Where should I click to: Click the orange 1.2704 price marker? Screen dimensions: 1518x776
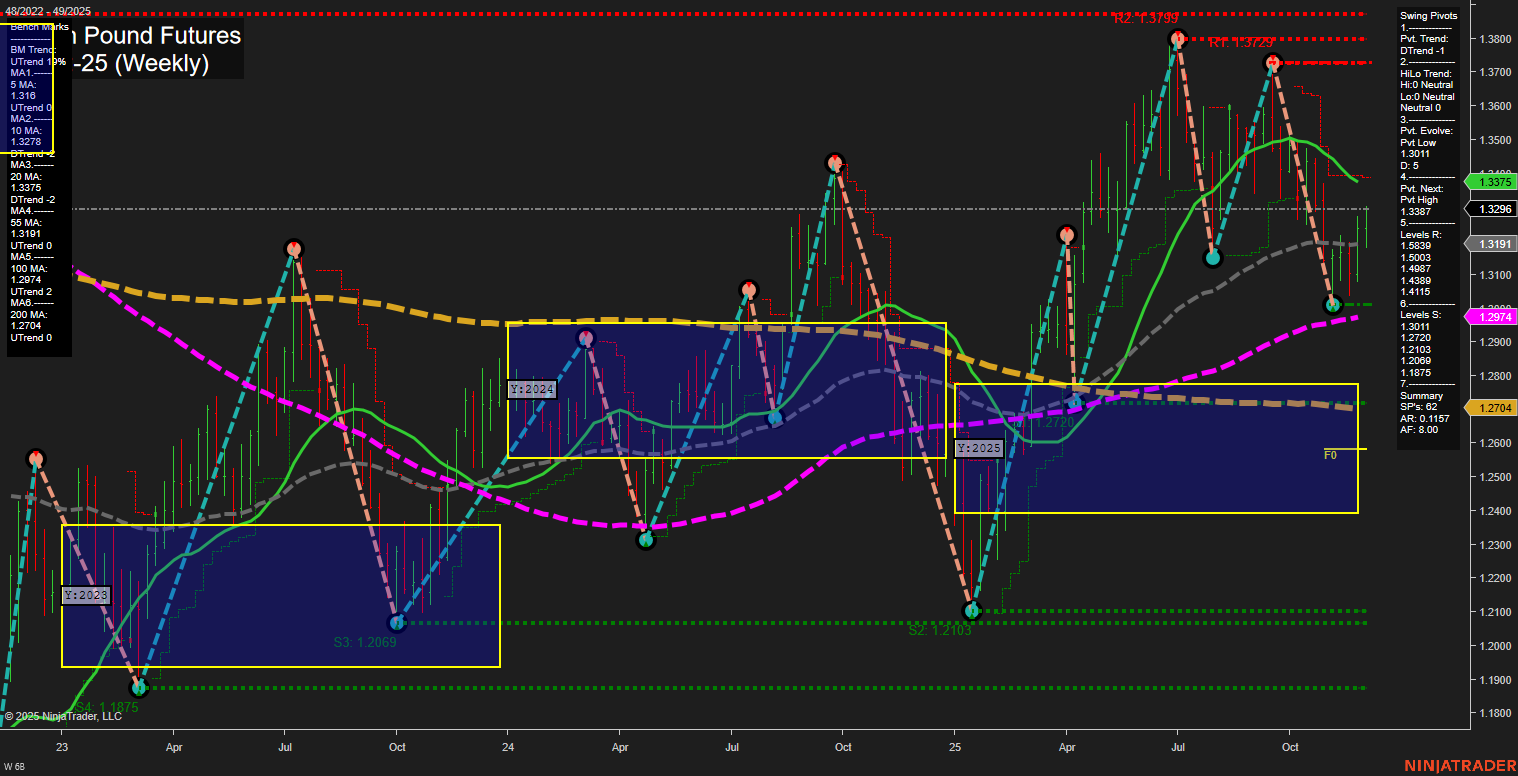[x=1493, y=408]
